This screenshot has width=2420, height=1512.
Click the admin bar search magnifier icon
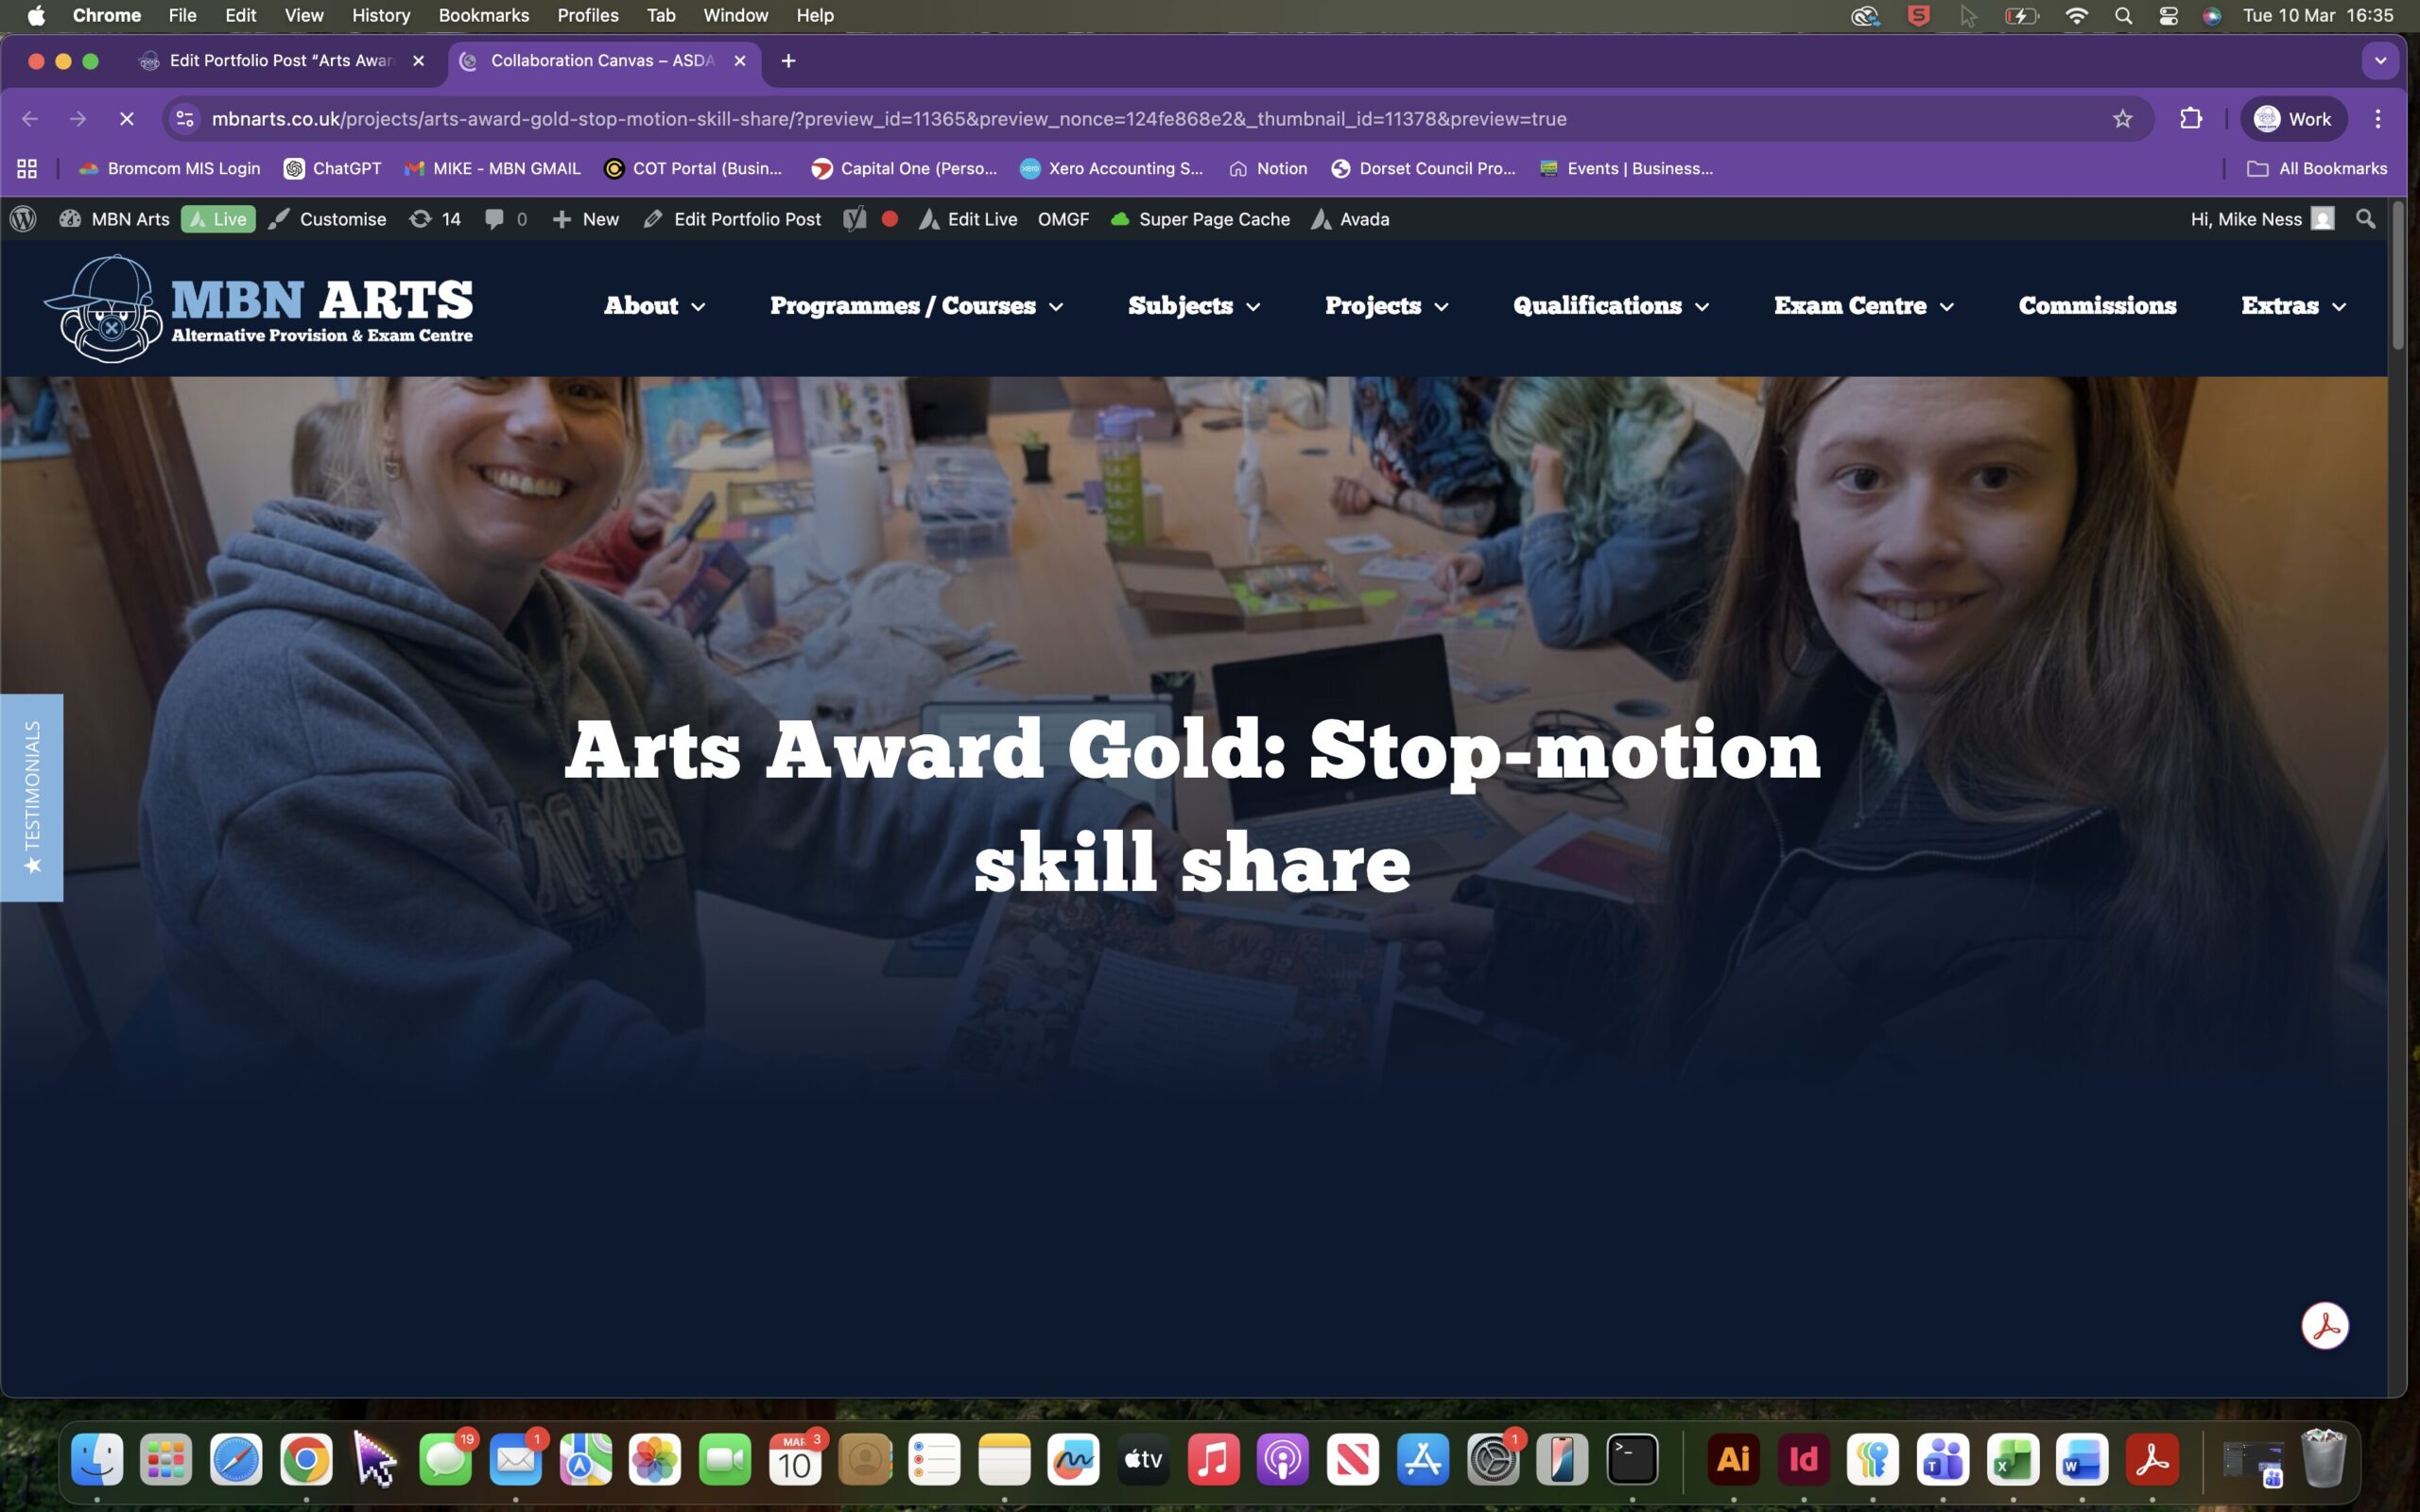2365,219
